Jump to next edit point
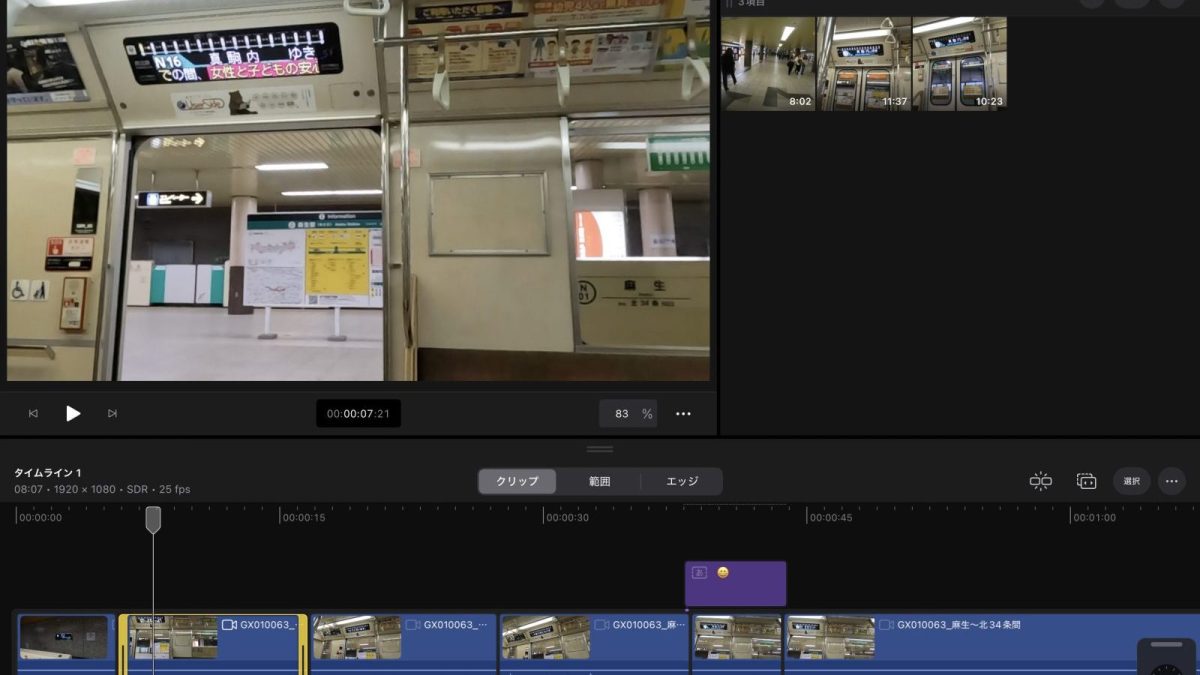1200x675 pixels. coord(112,414)
